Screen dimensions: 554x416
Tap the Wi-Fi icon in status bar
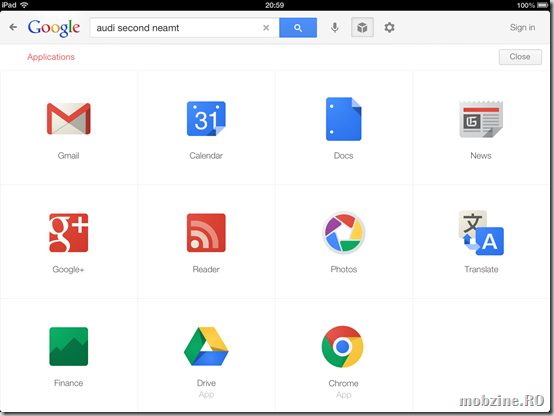click(x=24, y=5)
